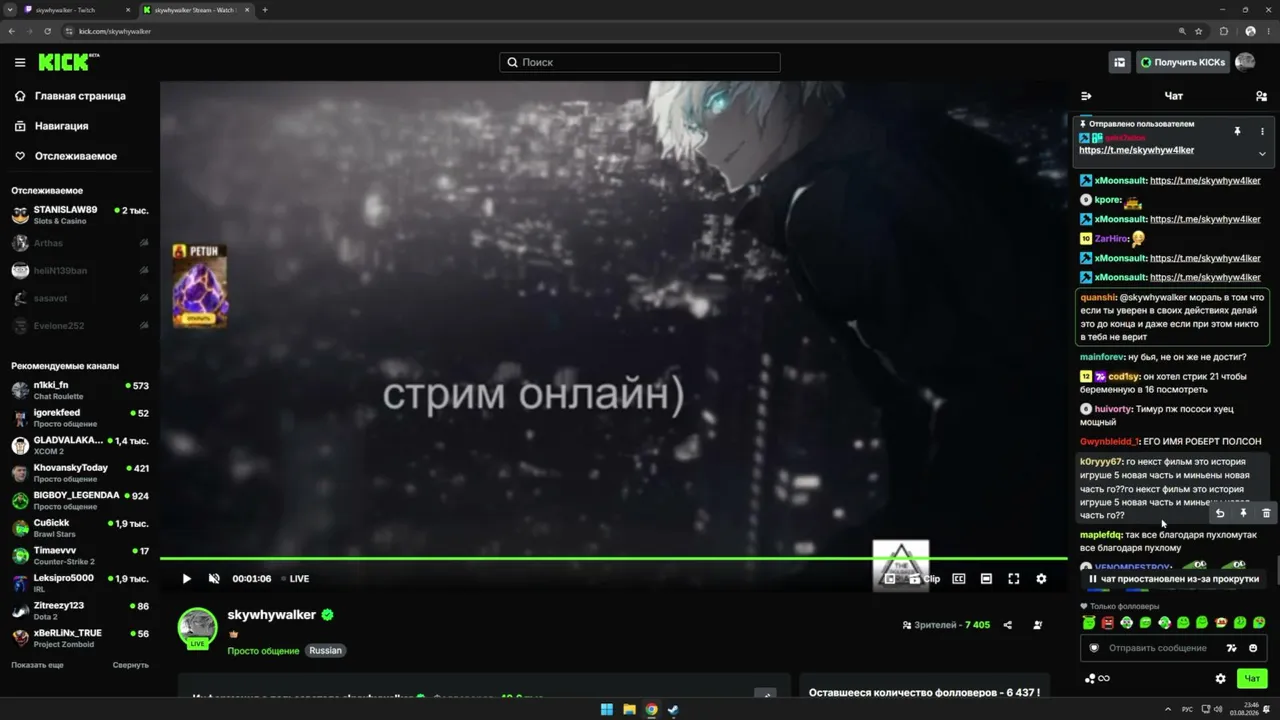Go to Главная страница
The image size is (1280, 720).
pos(80,96)
